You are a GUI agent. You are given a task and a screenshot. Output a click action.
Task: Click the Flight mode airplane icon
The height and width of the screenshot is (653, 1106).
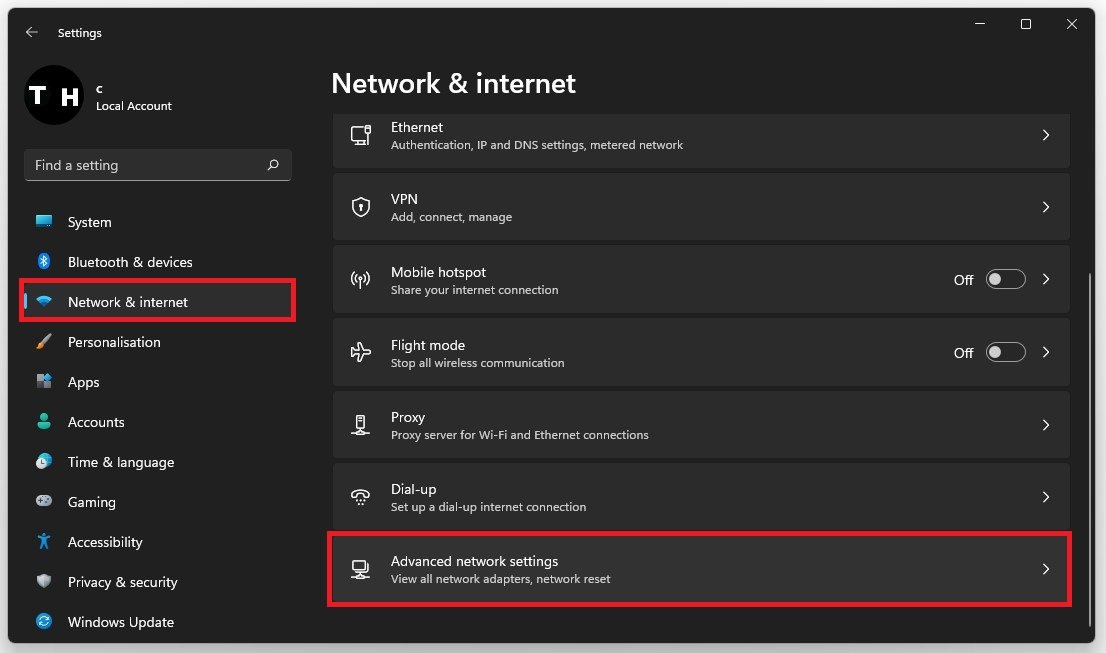pos(361,352)
